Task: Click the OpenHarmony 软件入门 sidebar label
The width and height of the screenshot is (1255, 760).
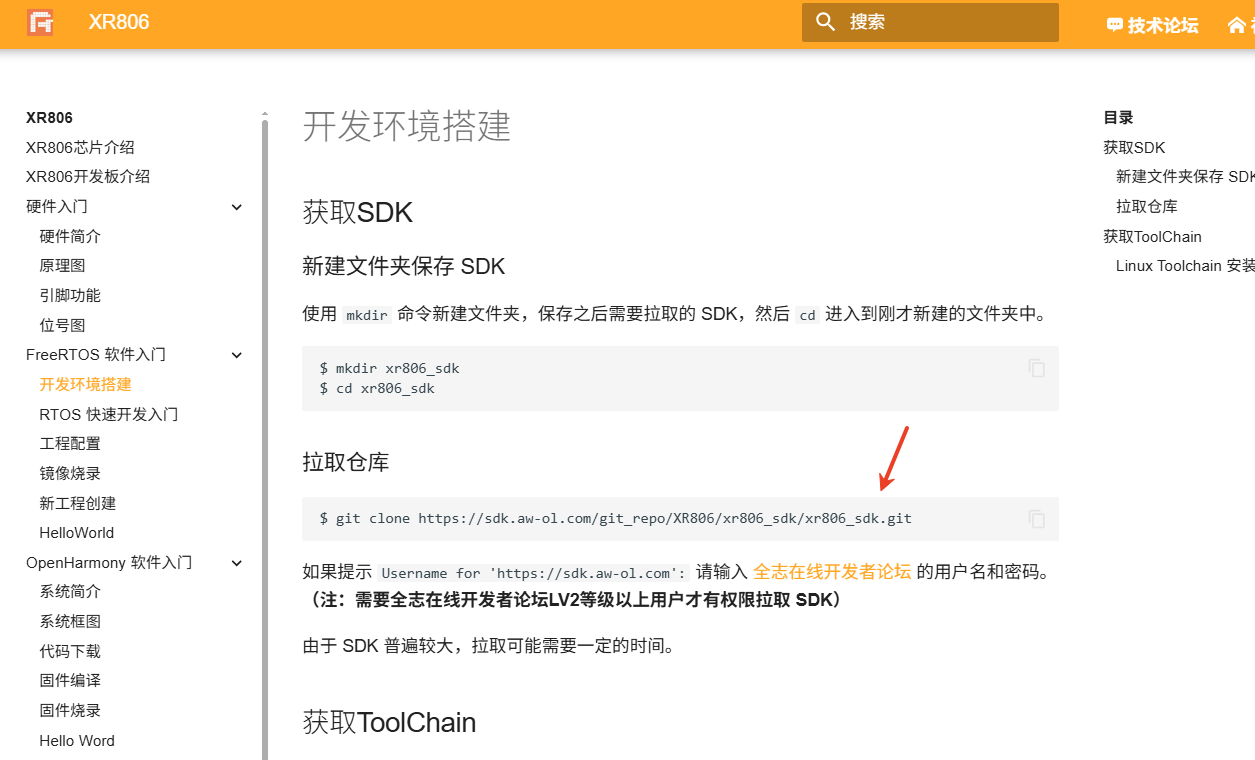Action: (109, 563)
